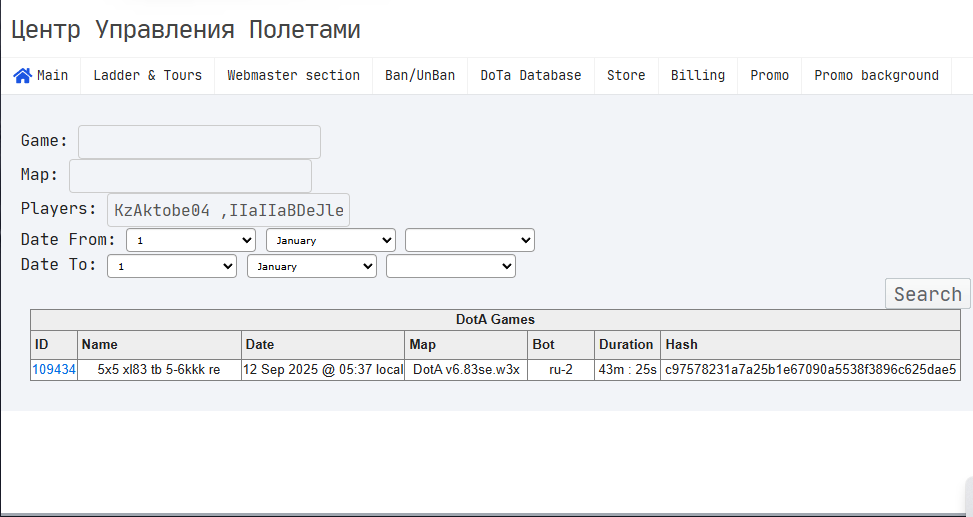Click the Центр Управления Полетами title
Viewport: 973px width, 517px height.
coord(186,29)
